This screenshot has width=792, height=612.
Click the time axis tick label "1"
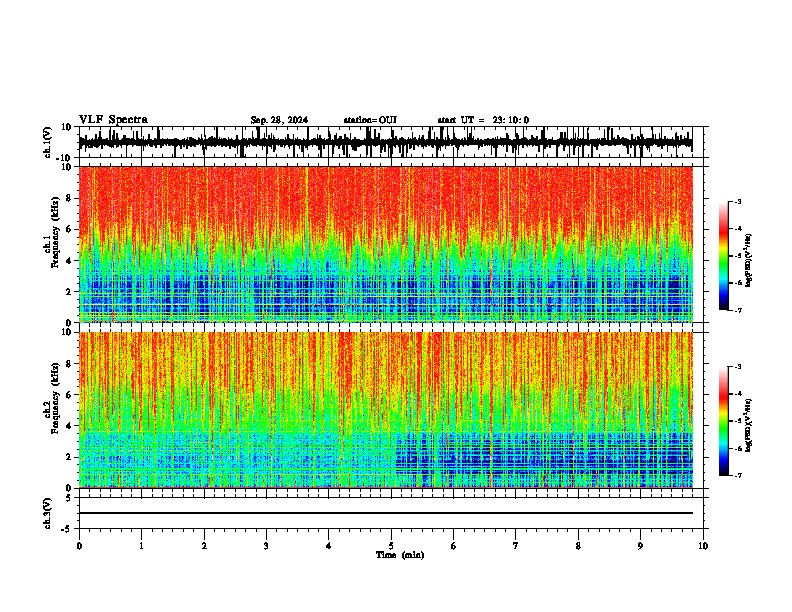click(141, 546)
